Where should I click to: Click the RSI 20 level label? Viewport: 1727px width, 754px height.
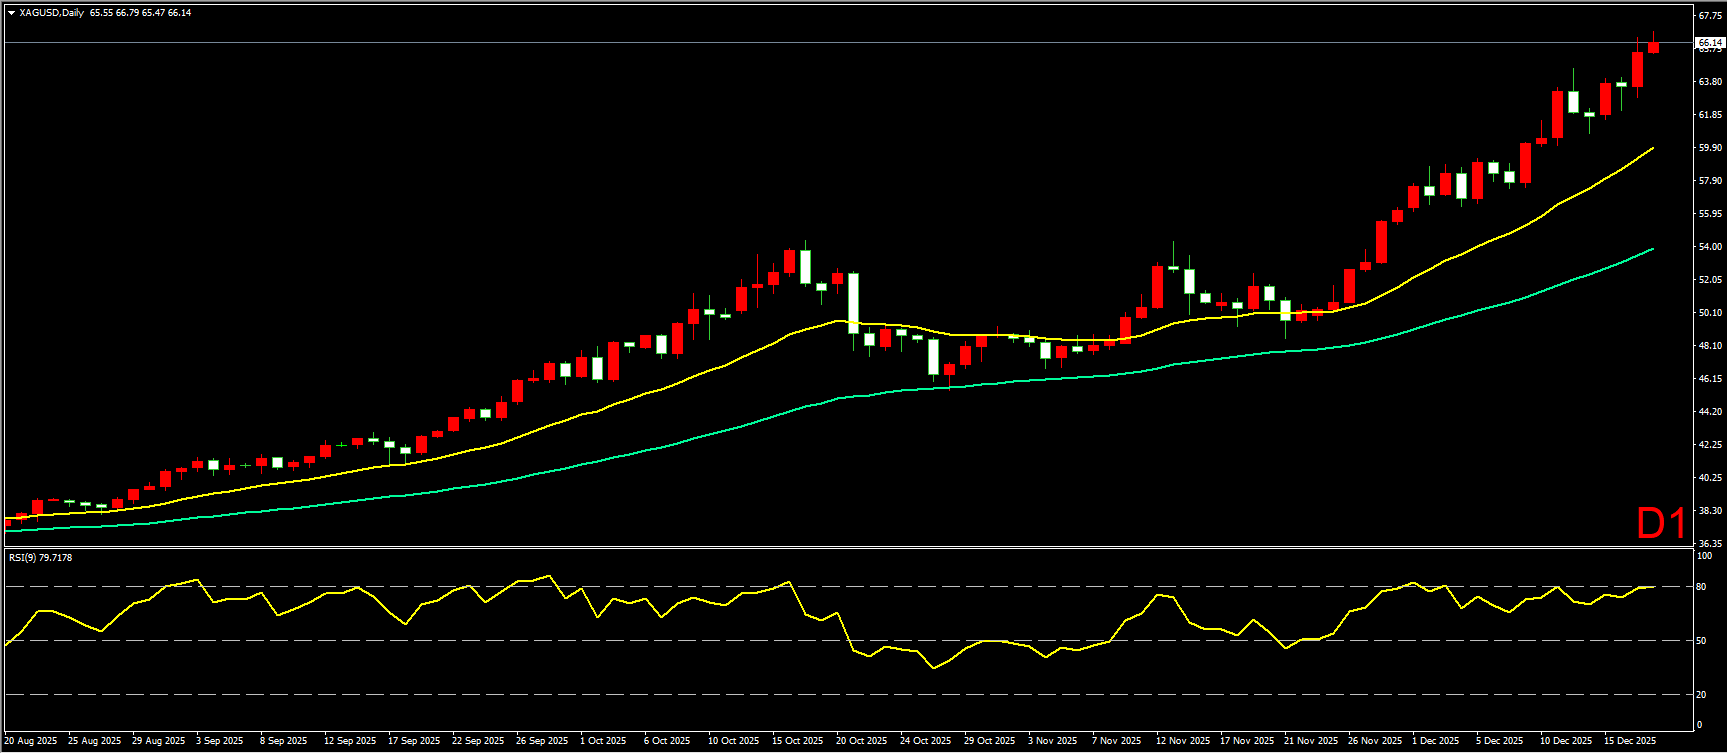tap(1701, 695)
